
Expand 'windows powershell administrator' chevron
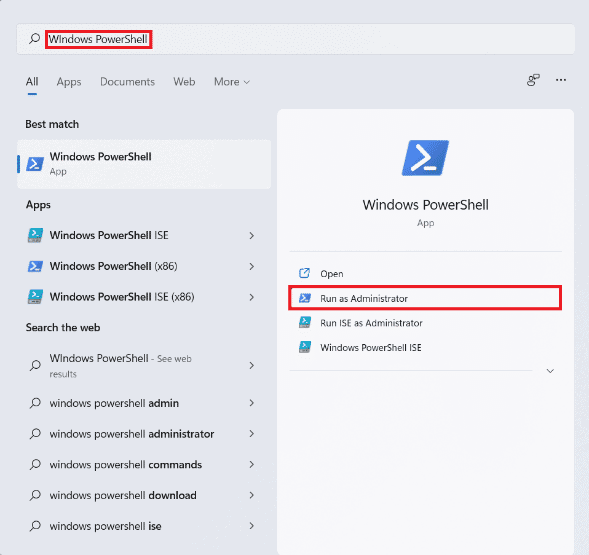coord(251,434)
